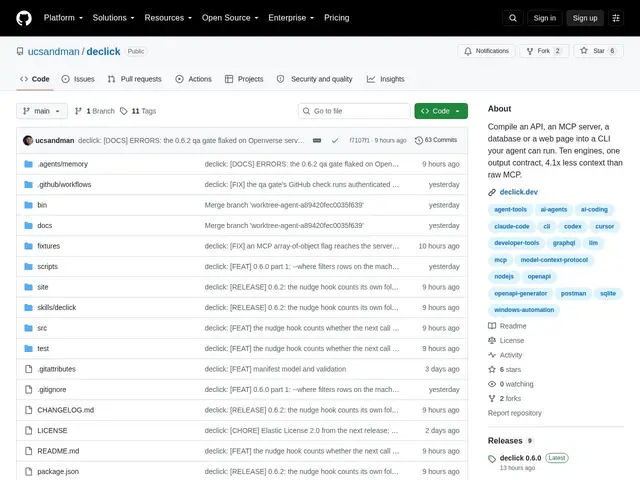Click the folder icon for bin
The image size is (640, 480).
tap(28, 205)
